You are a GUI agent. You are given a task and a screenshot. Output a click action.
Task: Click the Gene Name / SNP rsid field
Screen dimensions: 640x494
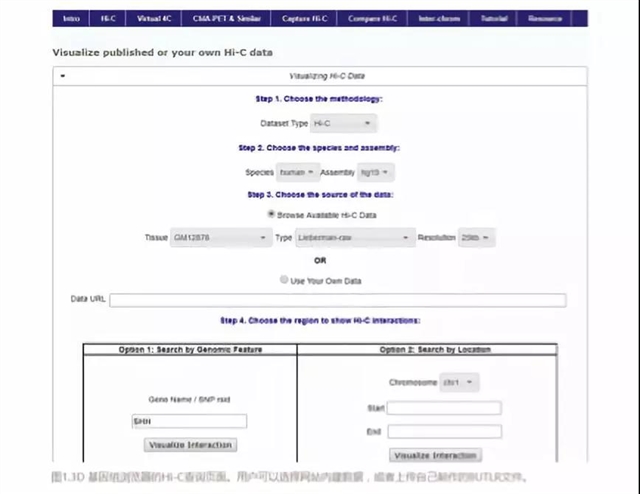(x=189, y=422)
